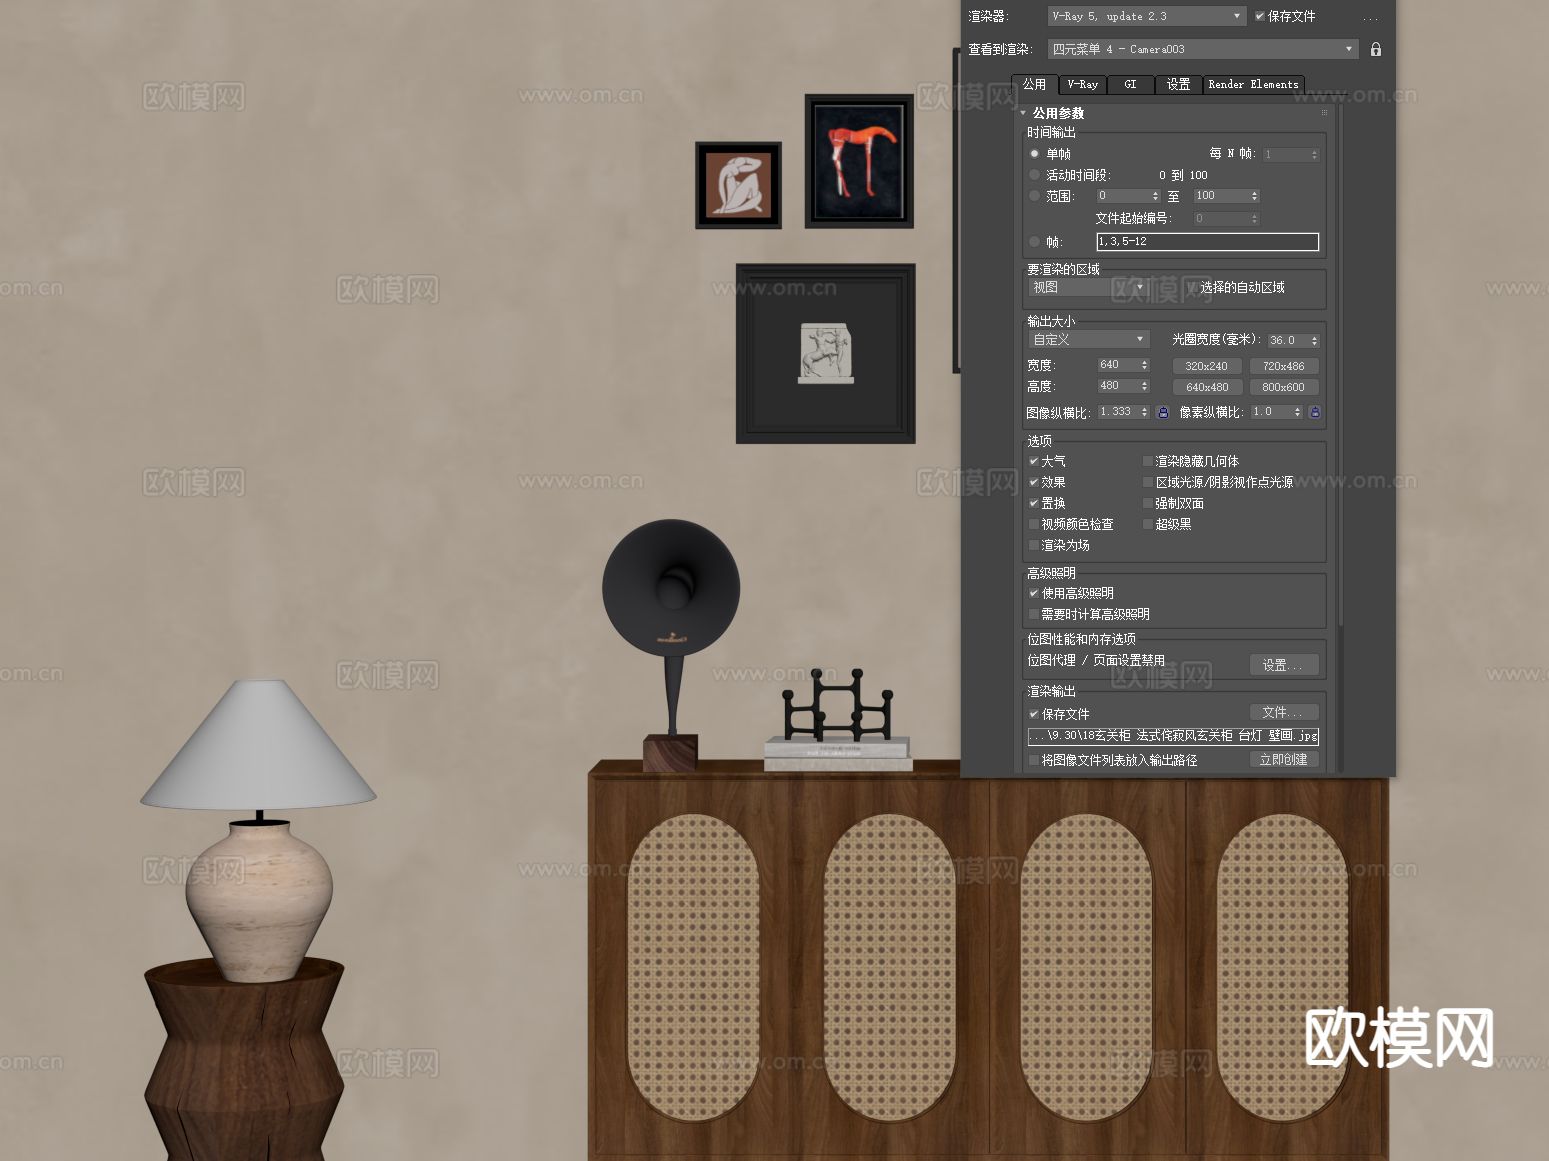This screenshot has height=1161, width=1549.
Task: Open the bitmap proxy 设置... button
Action: pos(1283,665)
